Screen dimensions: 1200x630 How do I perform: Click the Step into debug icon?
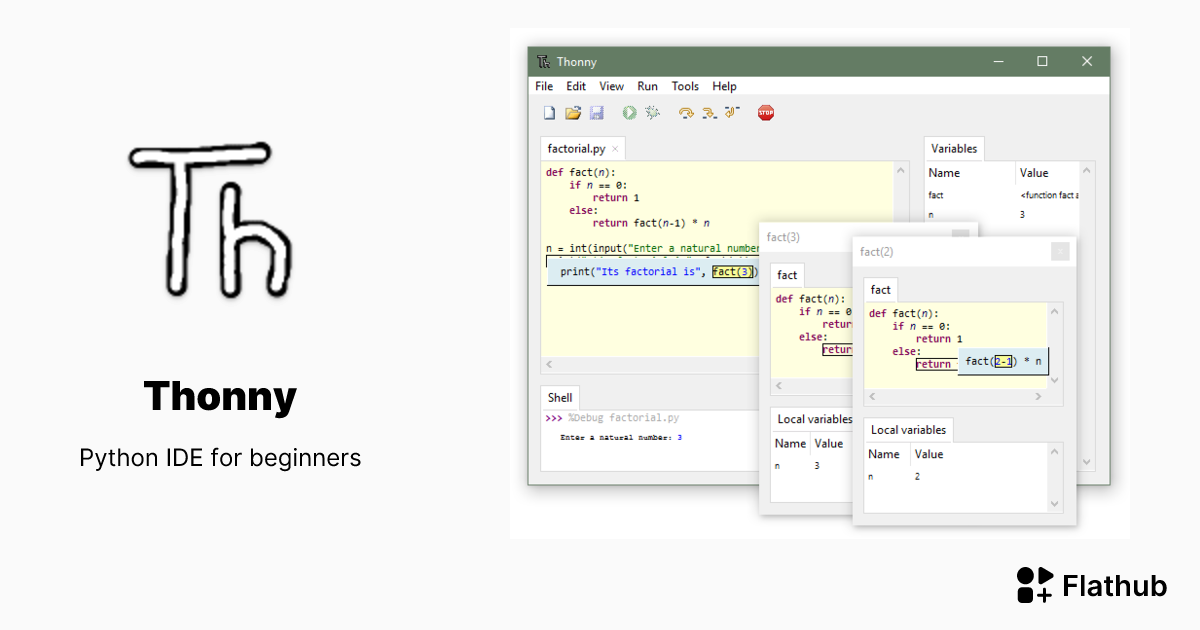click(709, 113)
